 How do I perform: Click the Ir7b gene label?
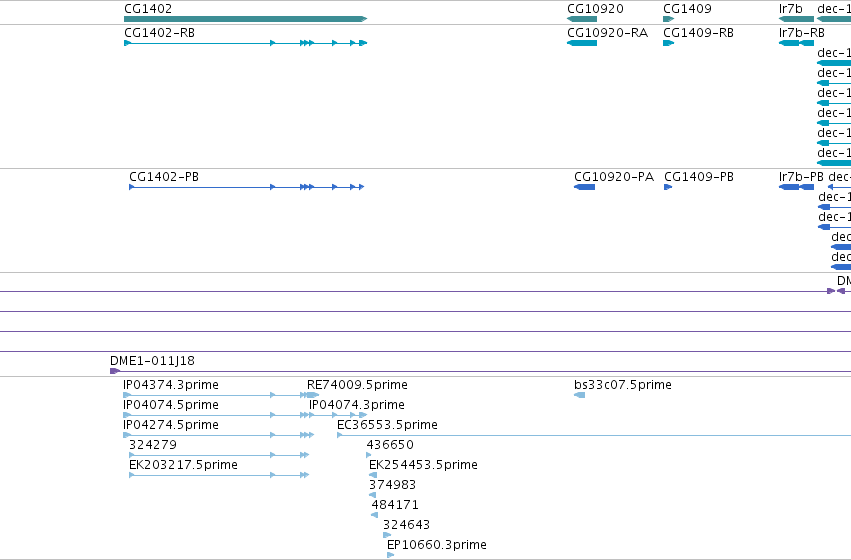(x=790, y=9)
